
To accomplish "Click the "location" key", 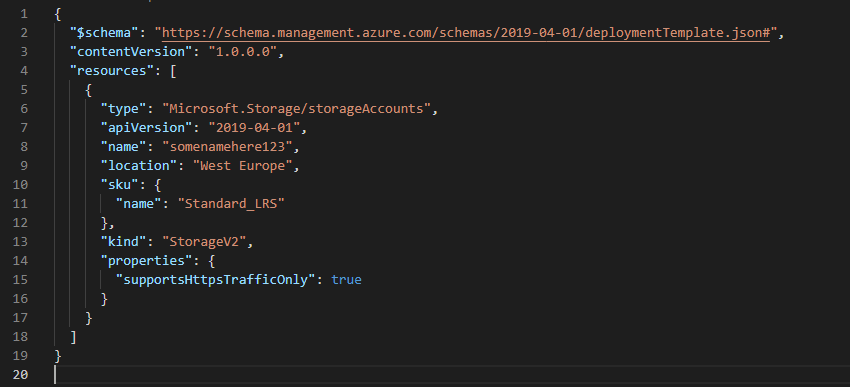I will (139, 166).
